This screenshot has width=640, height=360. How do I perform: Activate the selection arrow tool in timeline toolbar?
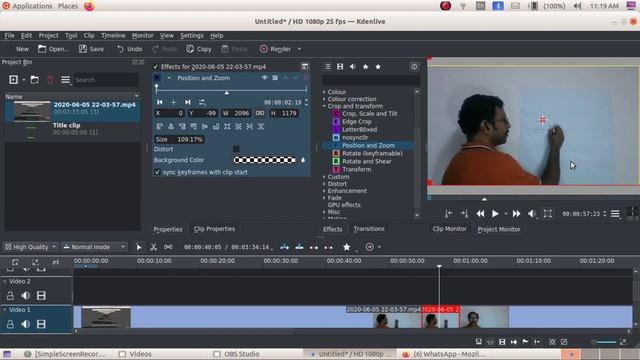[139, 247]
